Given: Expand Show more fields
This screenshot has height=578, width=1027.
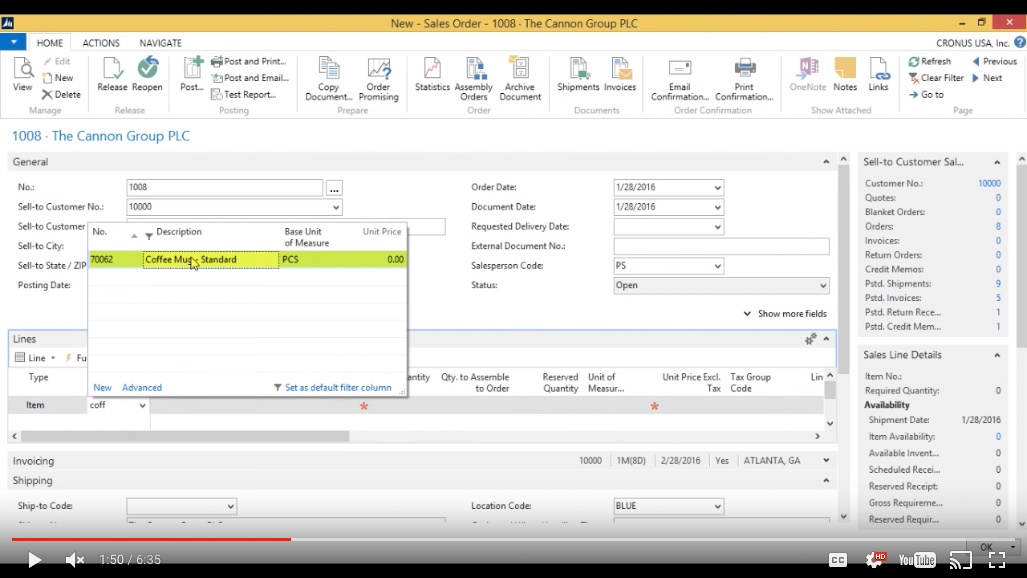Looking at the screenshot, I should [785, 314].
